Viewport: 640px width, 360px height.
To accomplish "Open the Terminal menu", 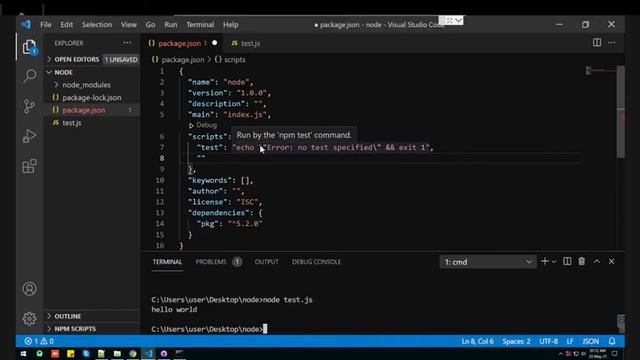I will pyautogui.click(x=200, y=24).
